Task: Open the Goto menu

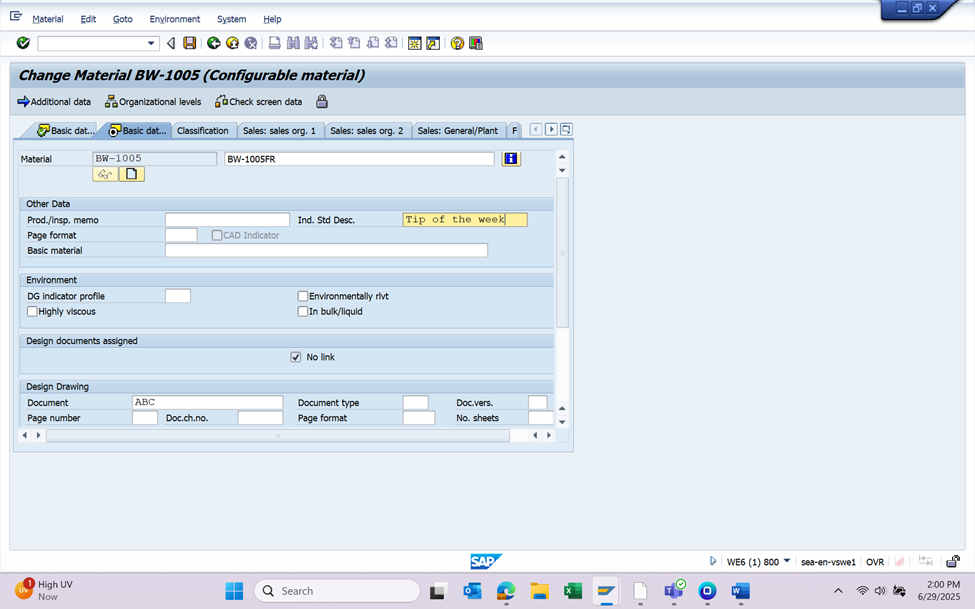Action: point(122,19)
